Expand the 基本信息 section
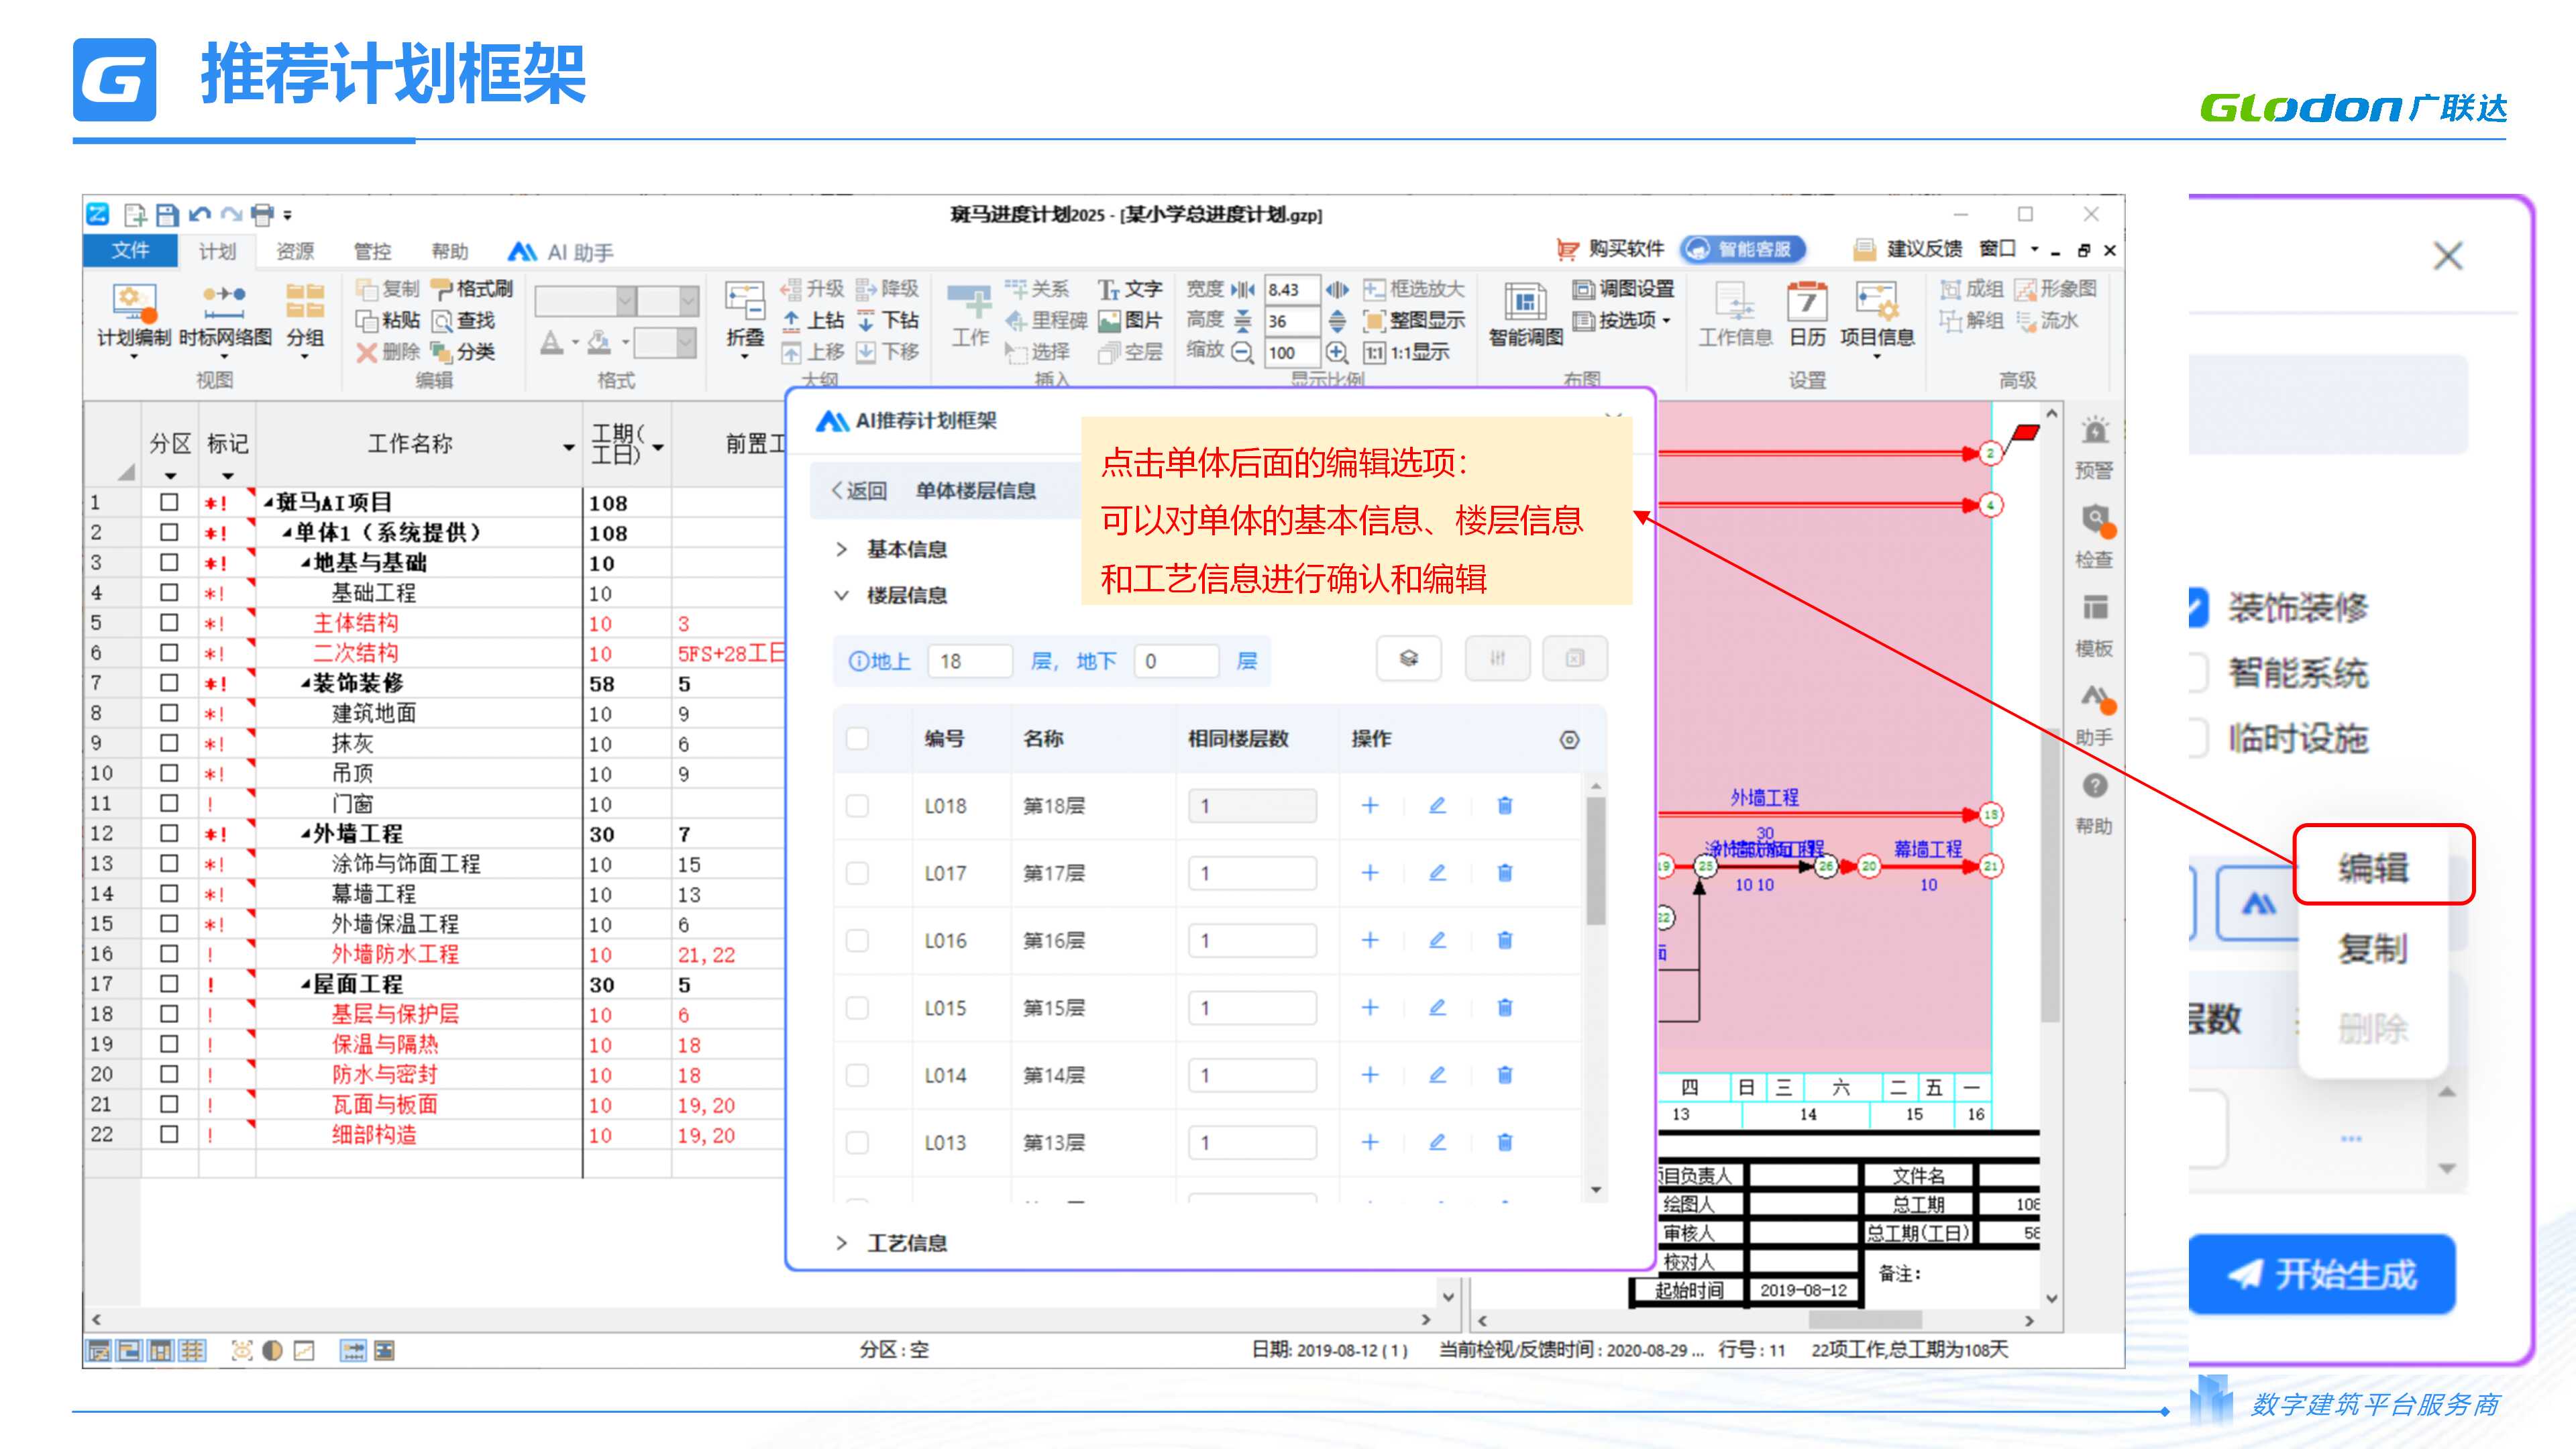 pyautogui.click(x=842, y=549)
